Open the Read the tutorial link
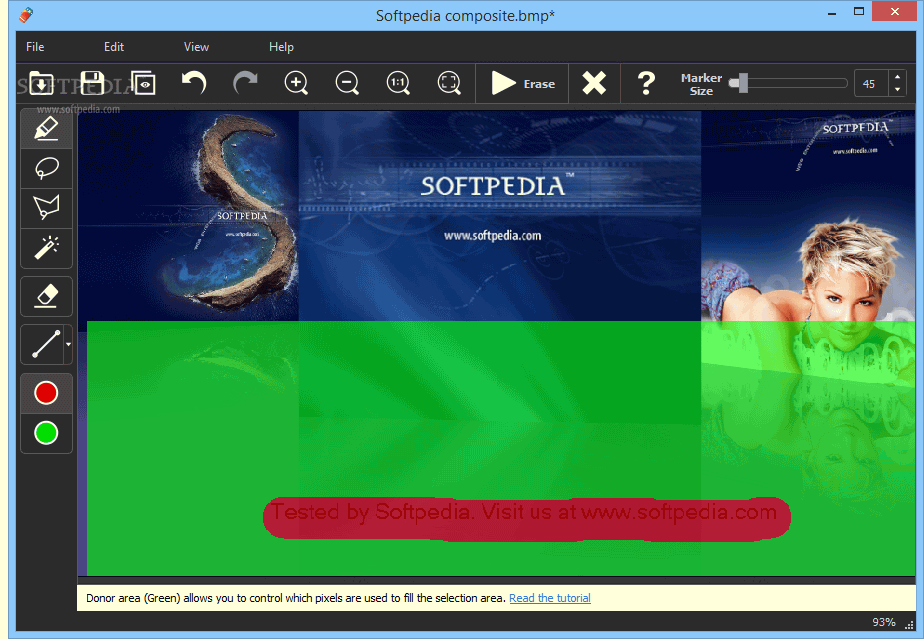924x639 pixels. point(550,598)
